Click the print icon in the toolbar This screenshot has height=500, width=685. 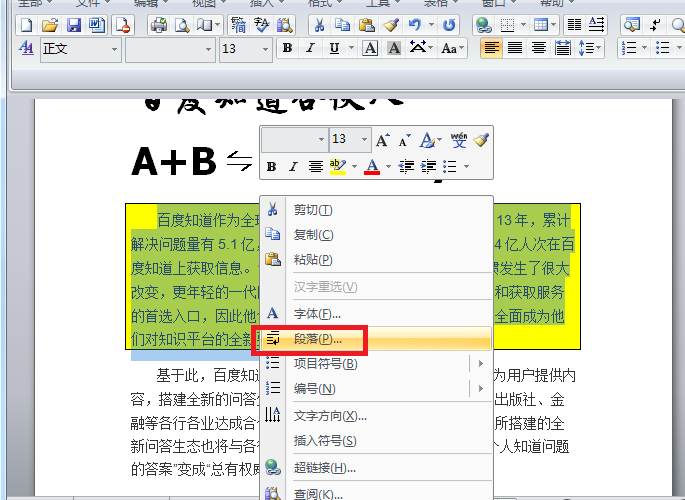click(158, 25)
